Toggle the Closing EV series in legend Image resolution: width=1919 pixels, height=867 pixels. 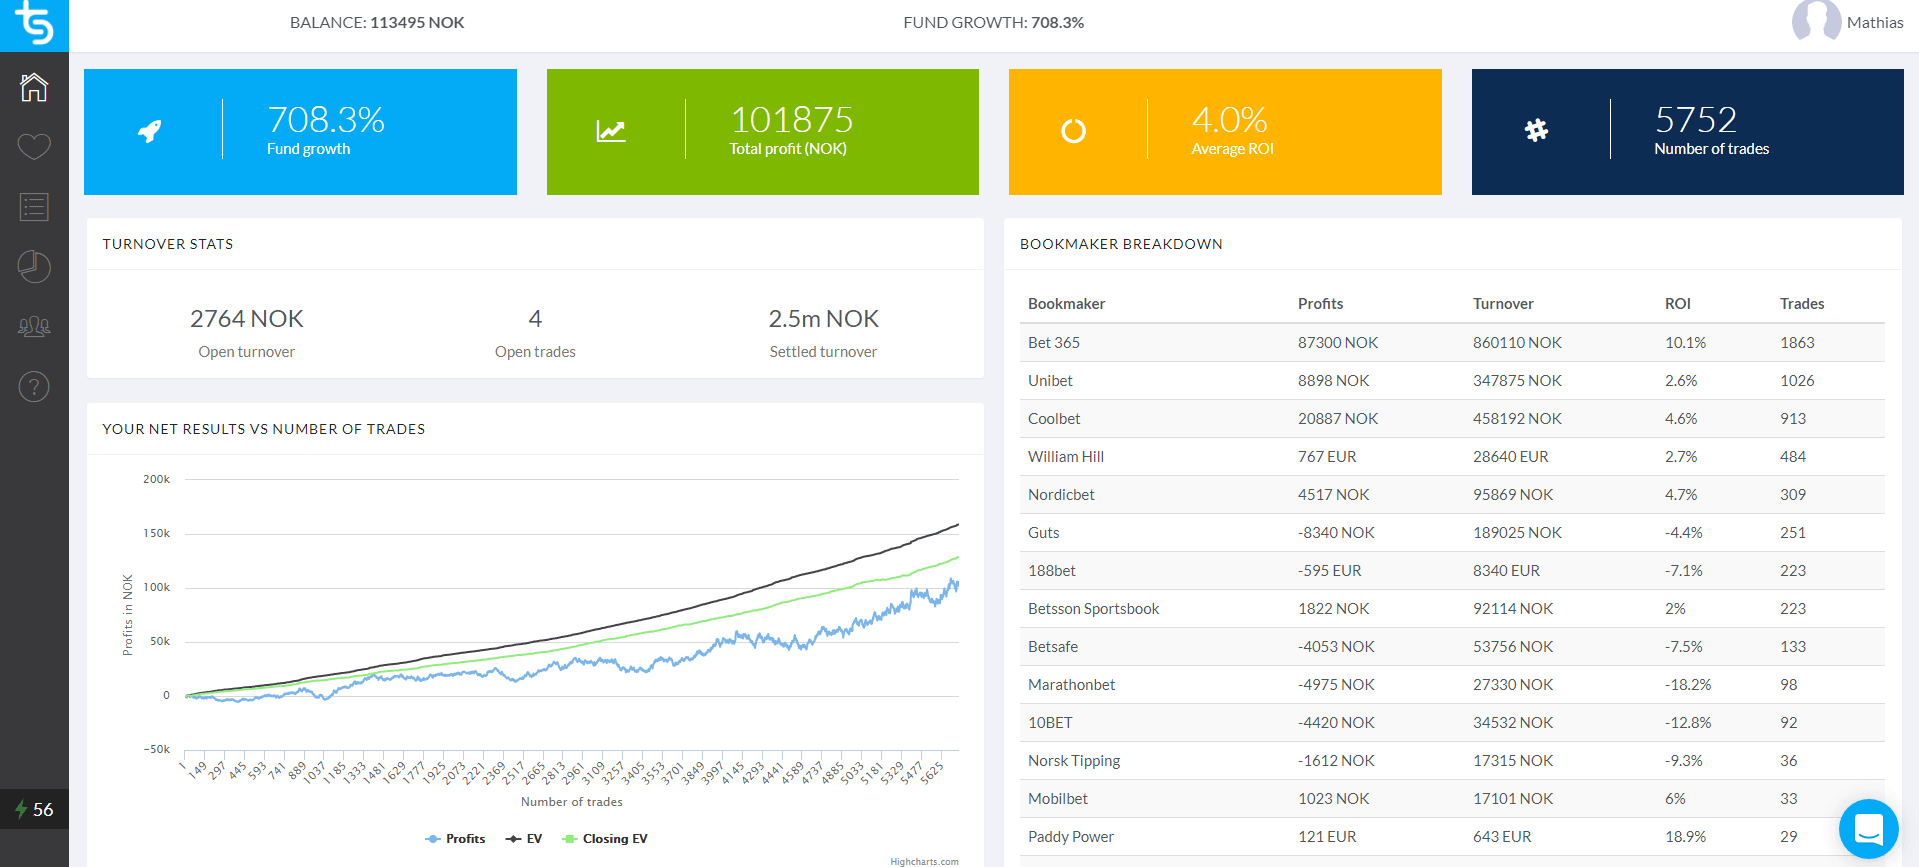[x=606, y=839]
